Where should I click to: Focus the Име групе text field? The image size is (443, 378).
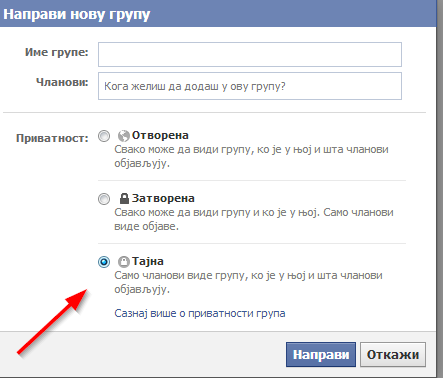[250, 54]
